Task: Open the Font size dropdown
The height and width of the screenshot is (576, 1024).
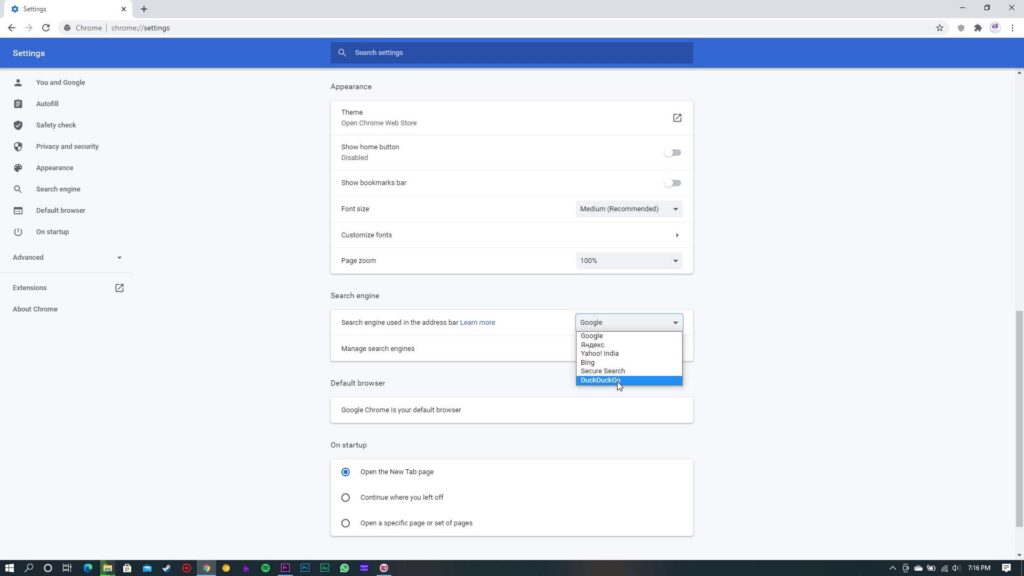Action: pyautogui.click(x=629, y=209)
